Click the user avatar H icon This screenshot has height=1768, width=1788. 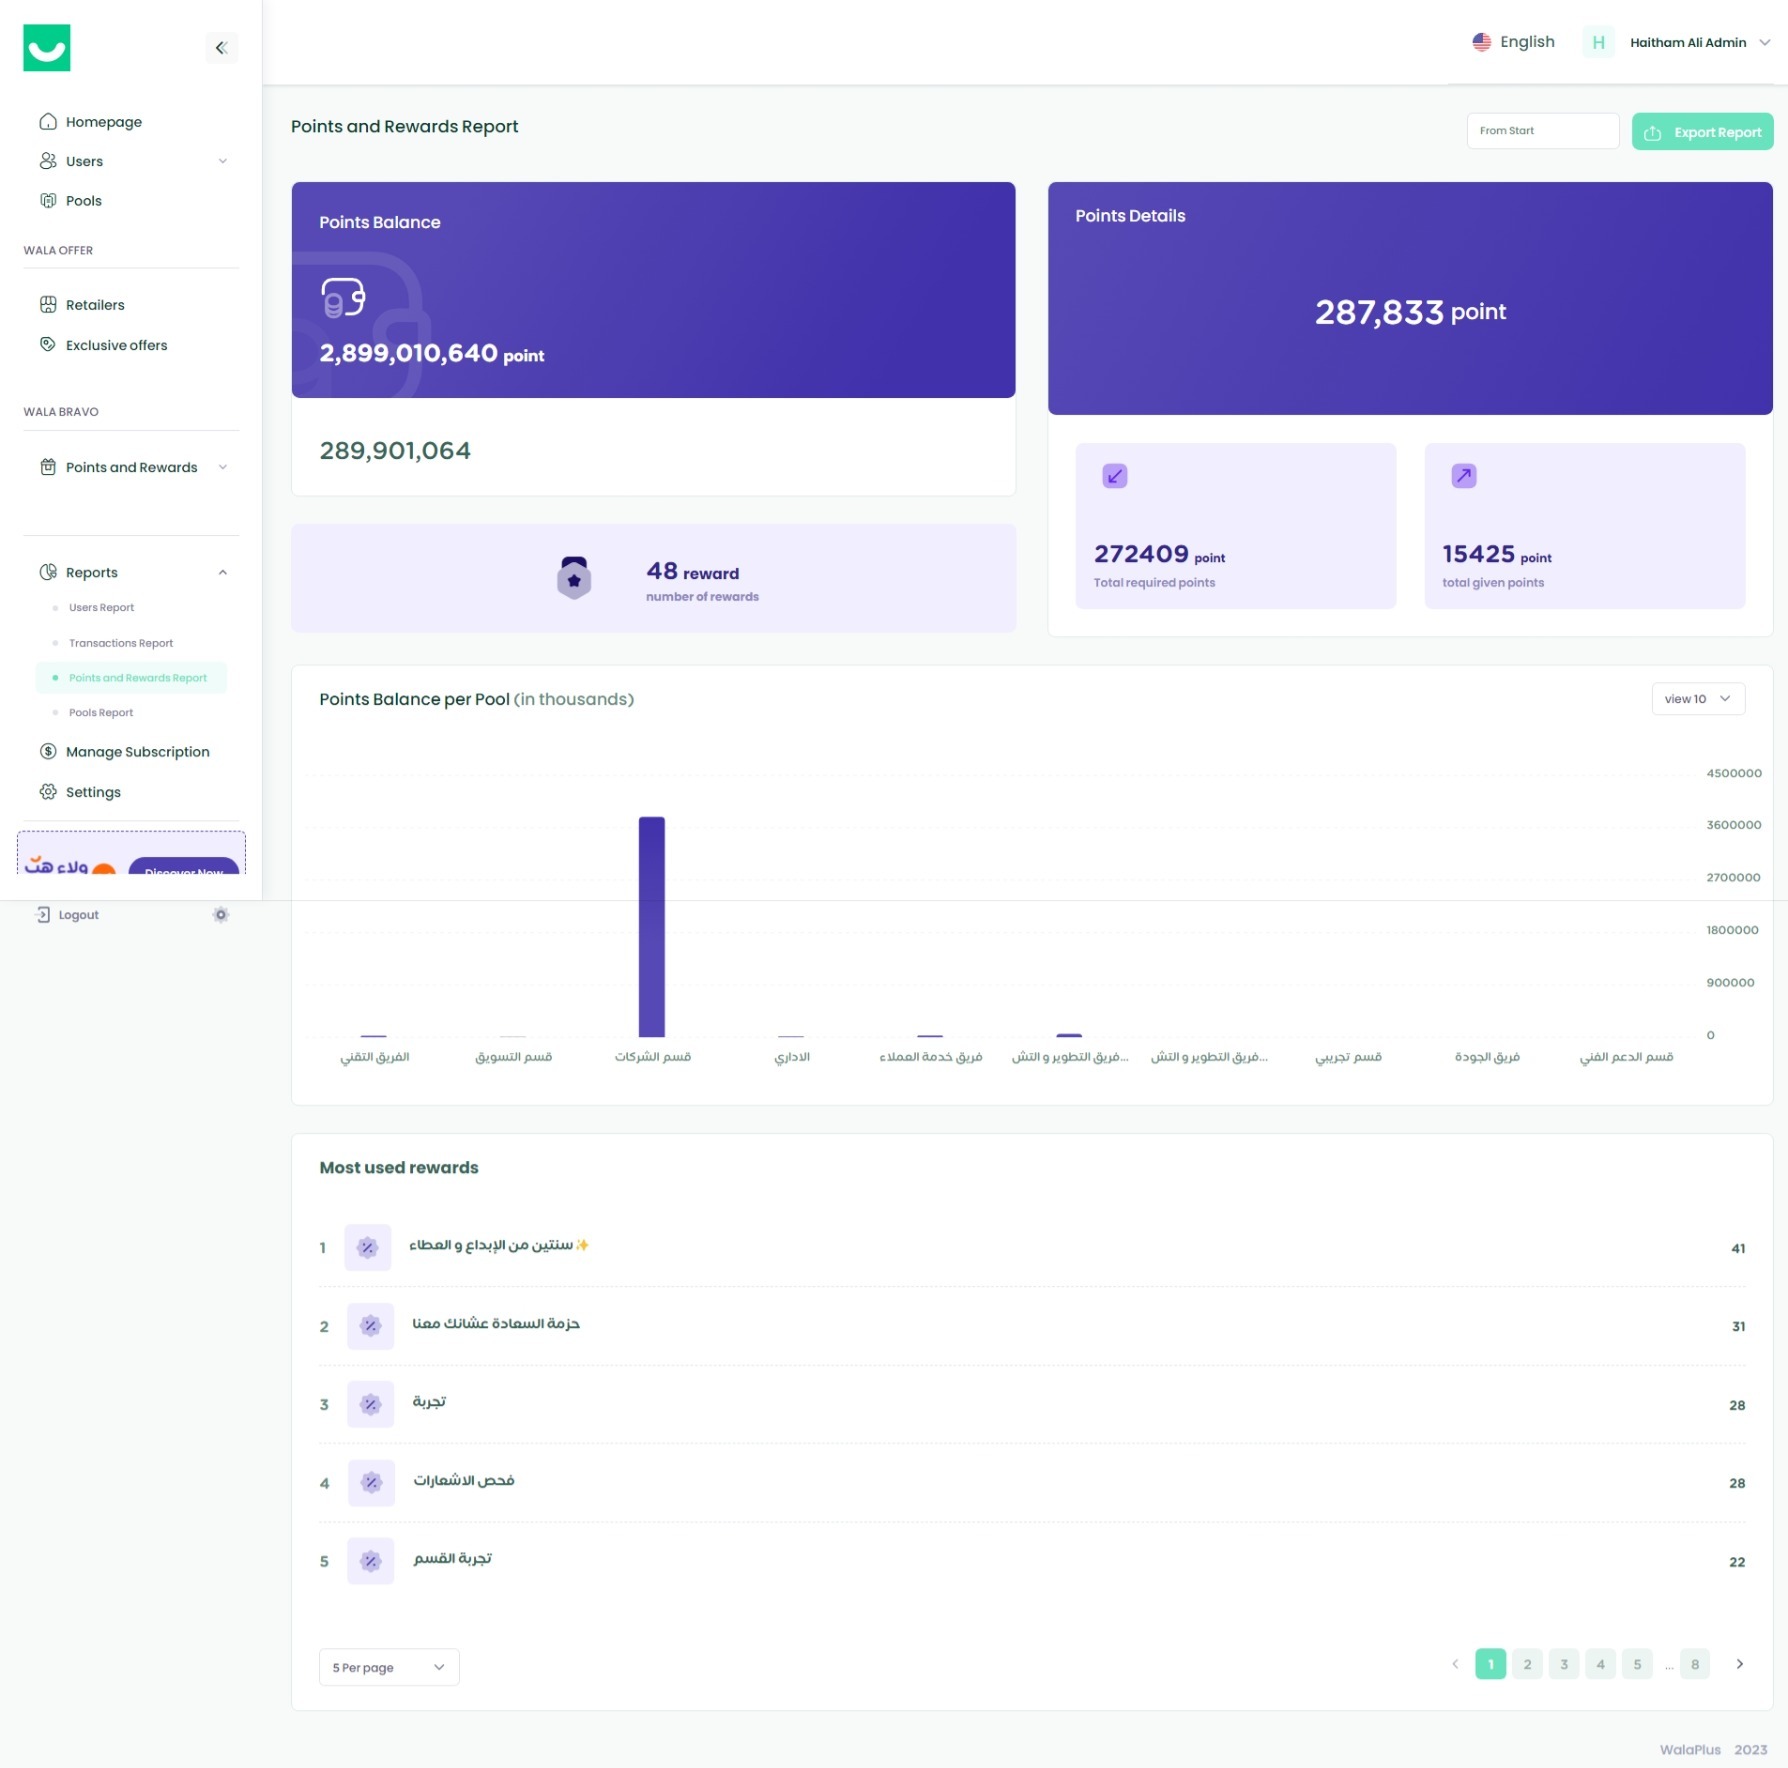[x=1598, y=42]
